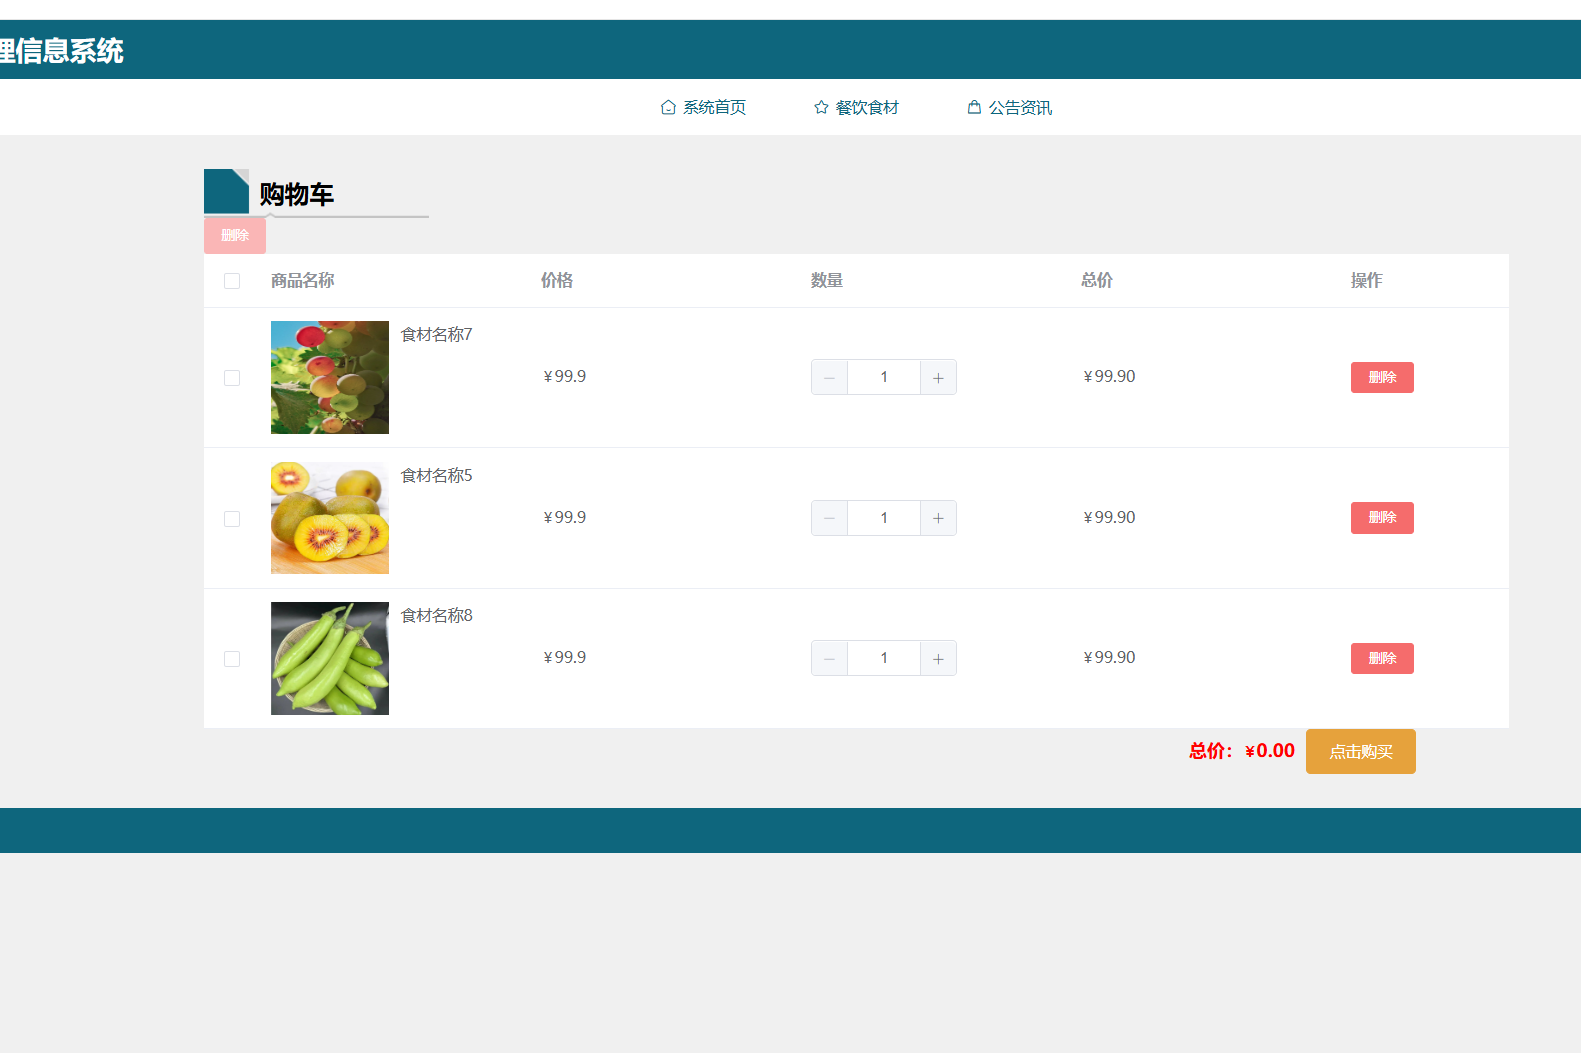
Task: Delete 食材名称5 with its 删除 button
Action: click(x=1382, y=518)
